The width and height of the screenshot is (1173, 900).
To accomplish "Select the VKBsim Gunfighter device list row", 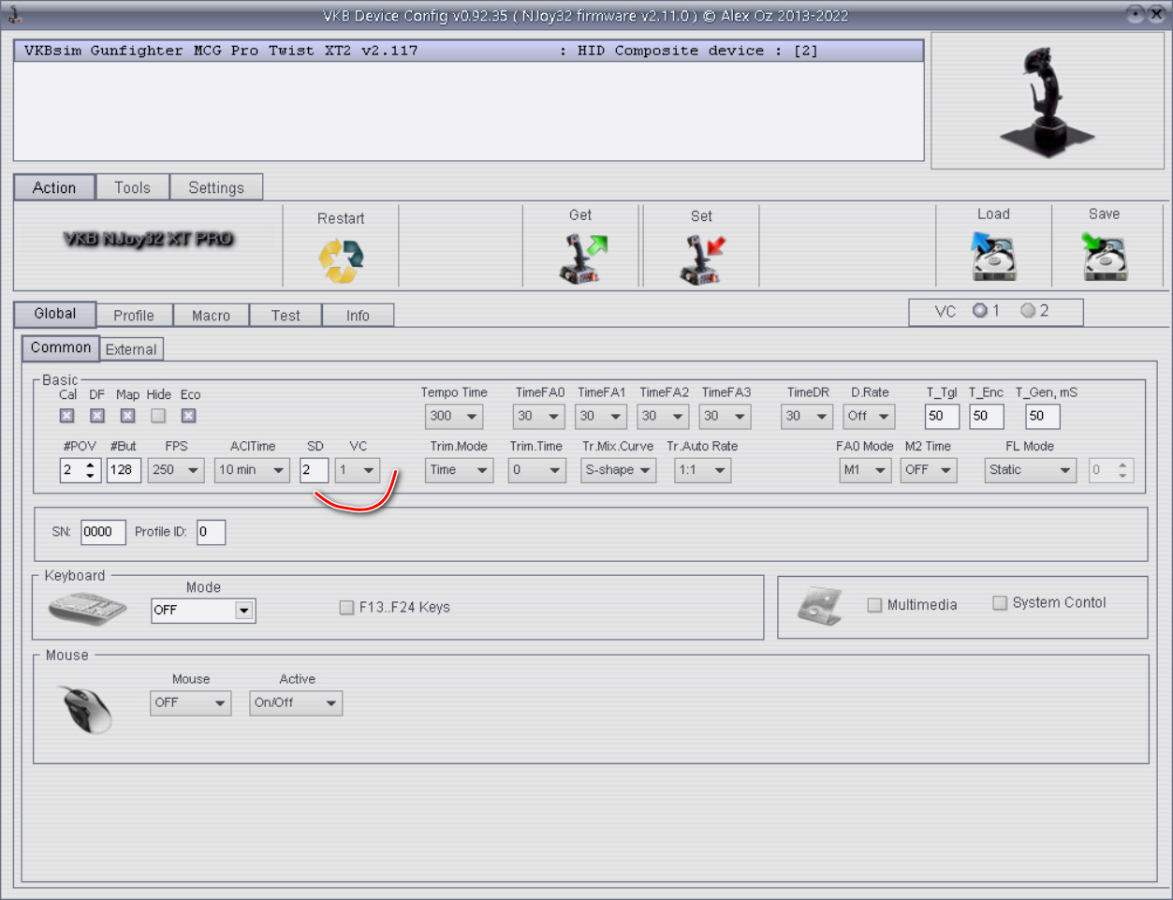I will click(x=468, y=51).
